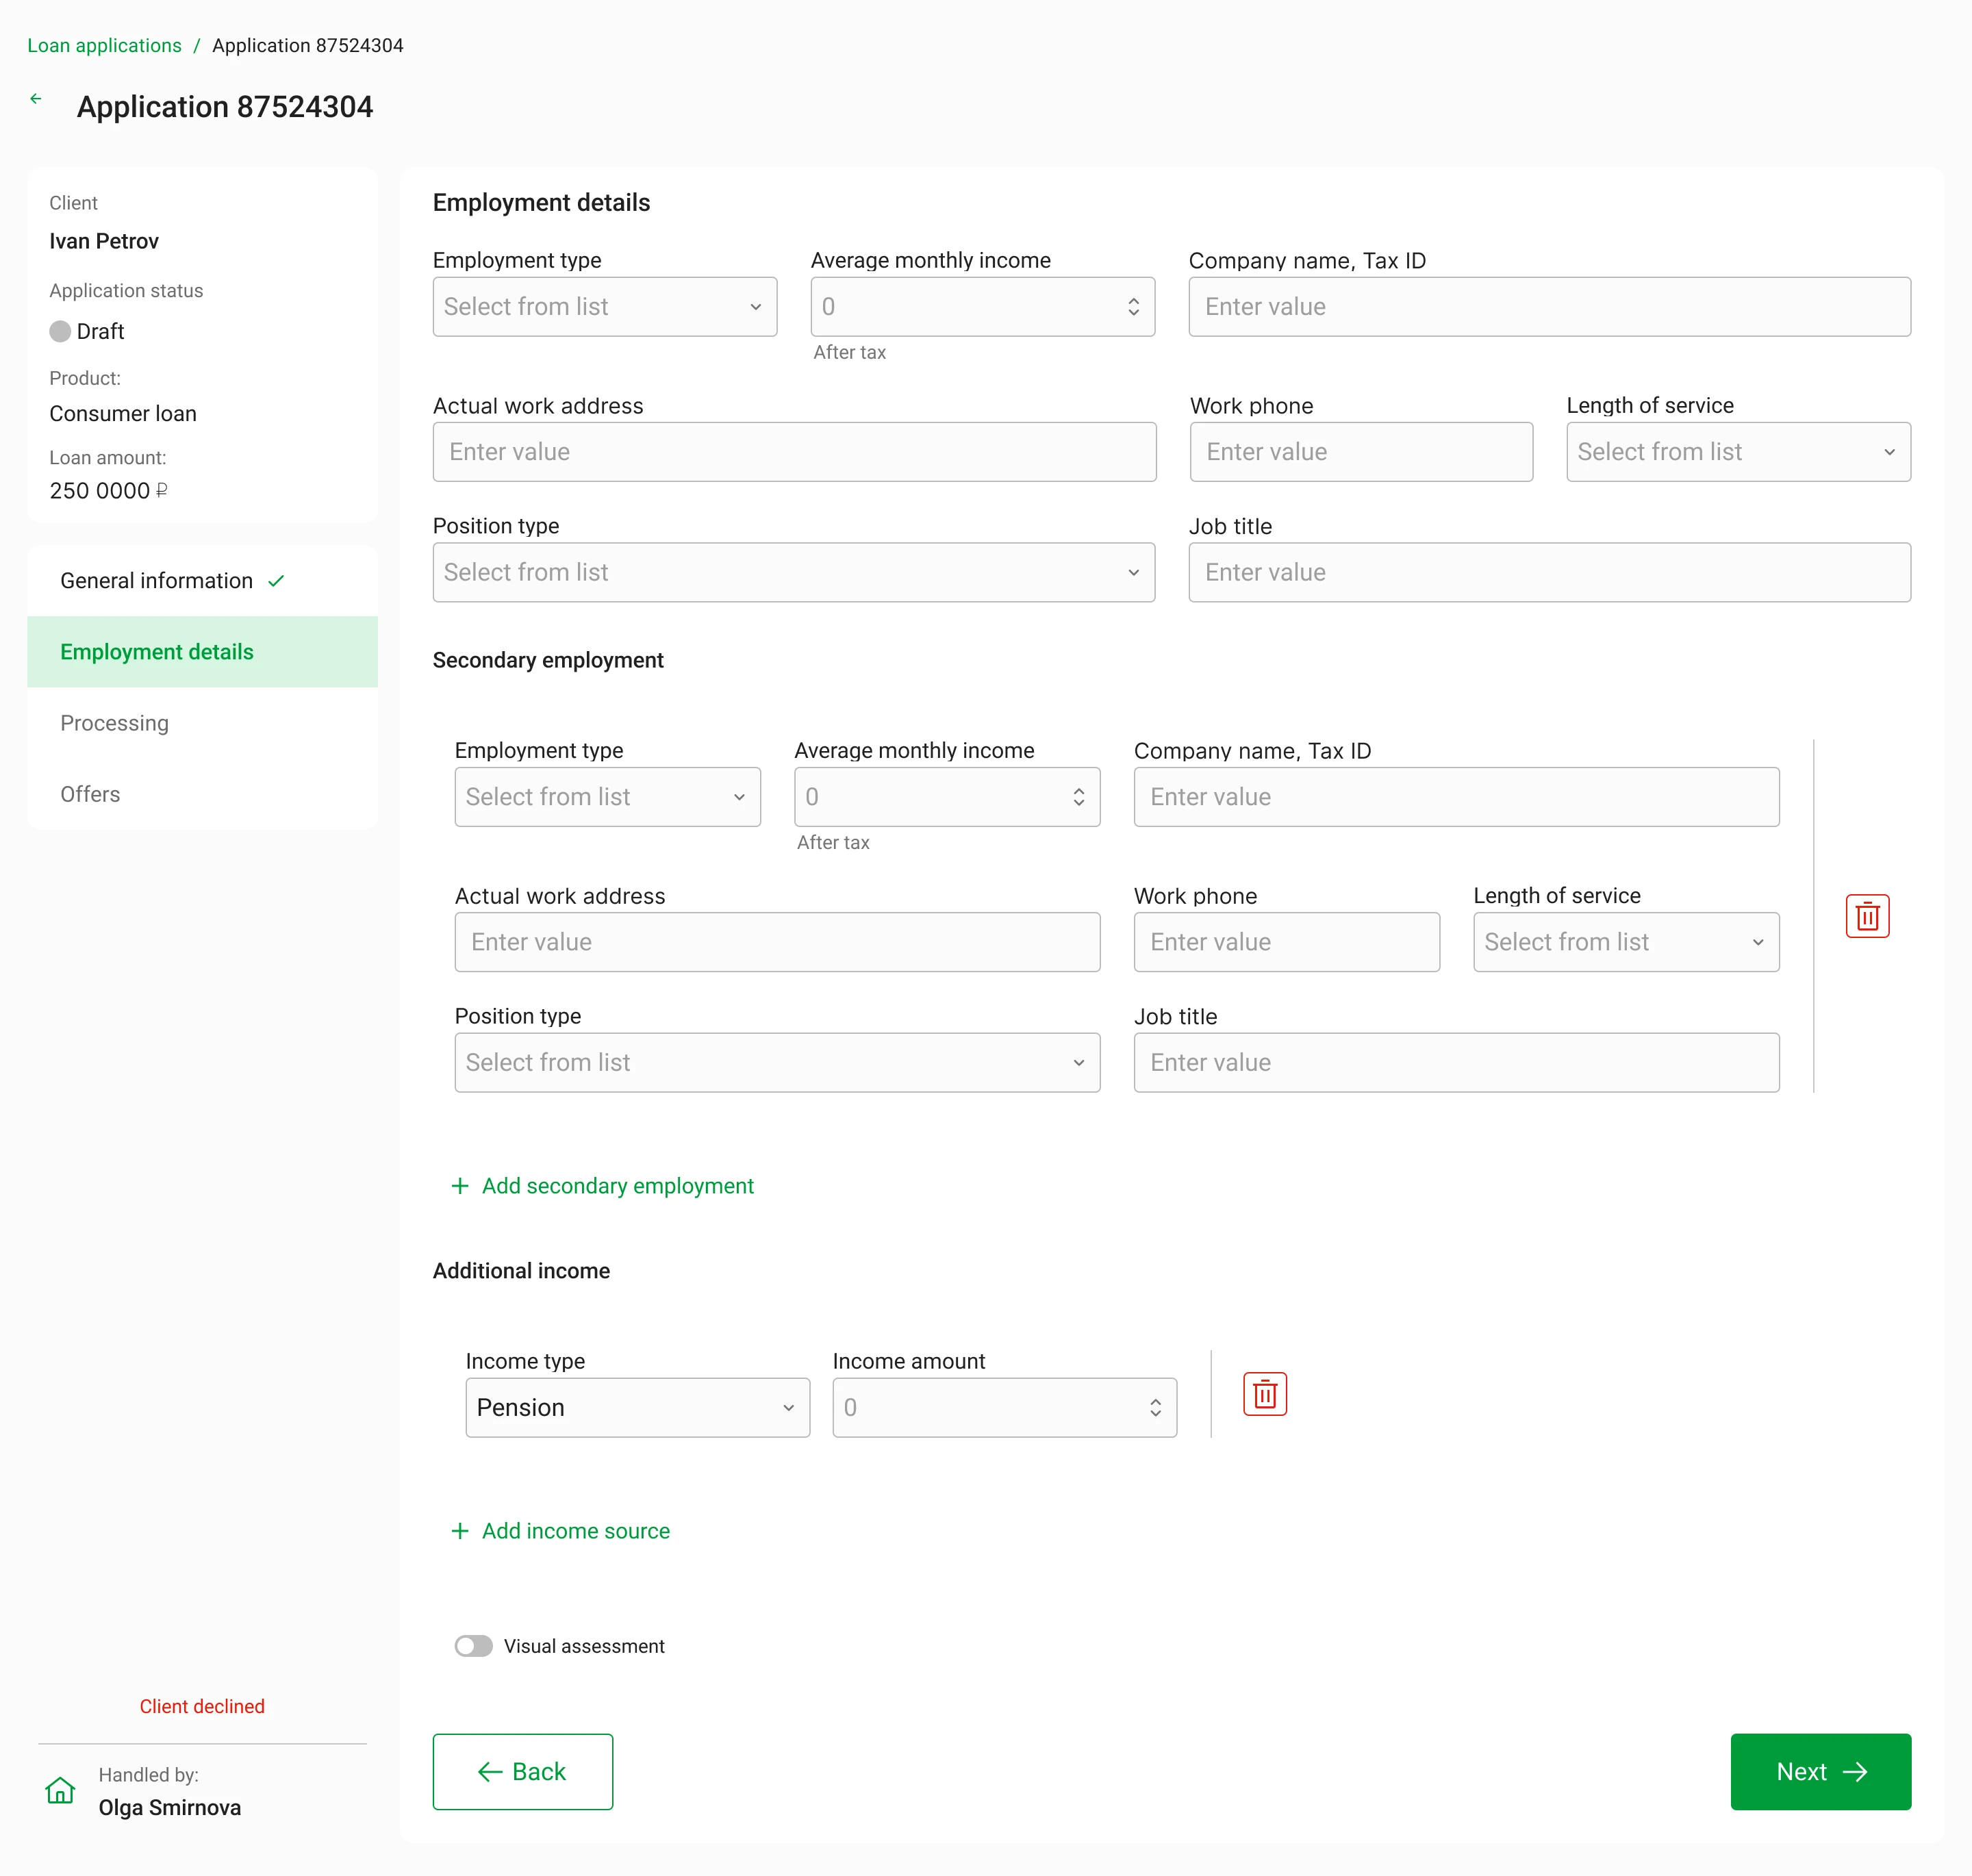
Task: Click the Consumer loan product text
Action: (x=123, y=414)
